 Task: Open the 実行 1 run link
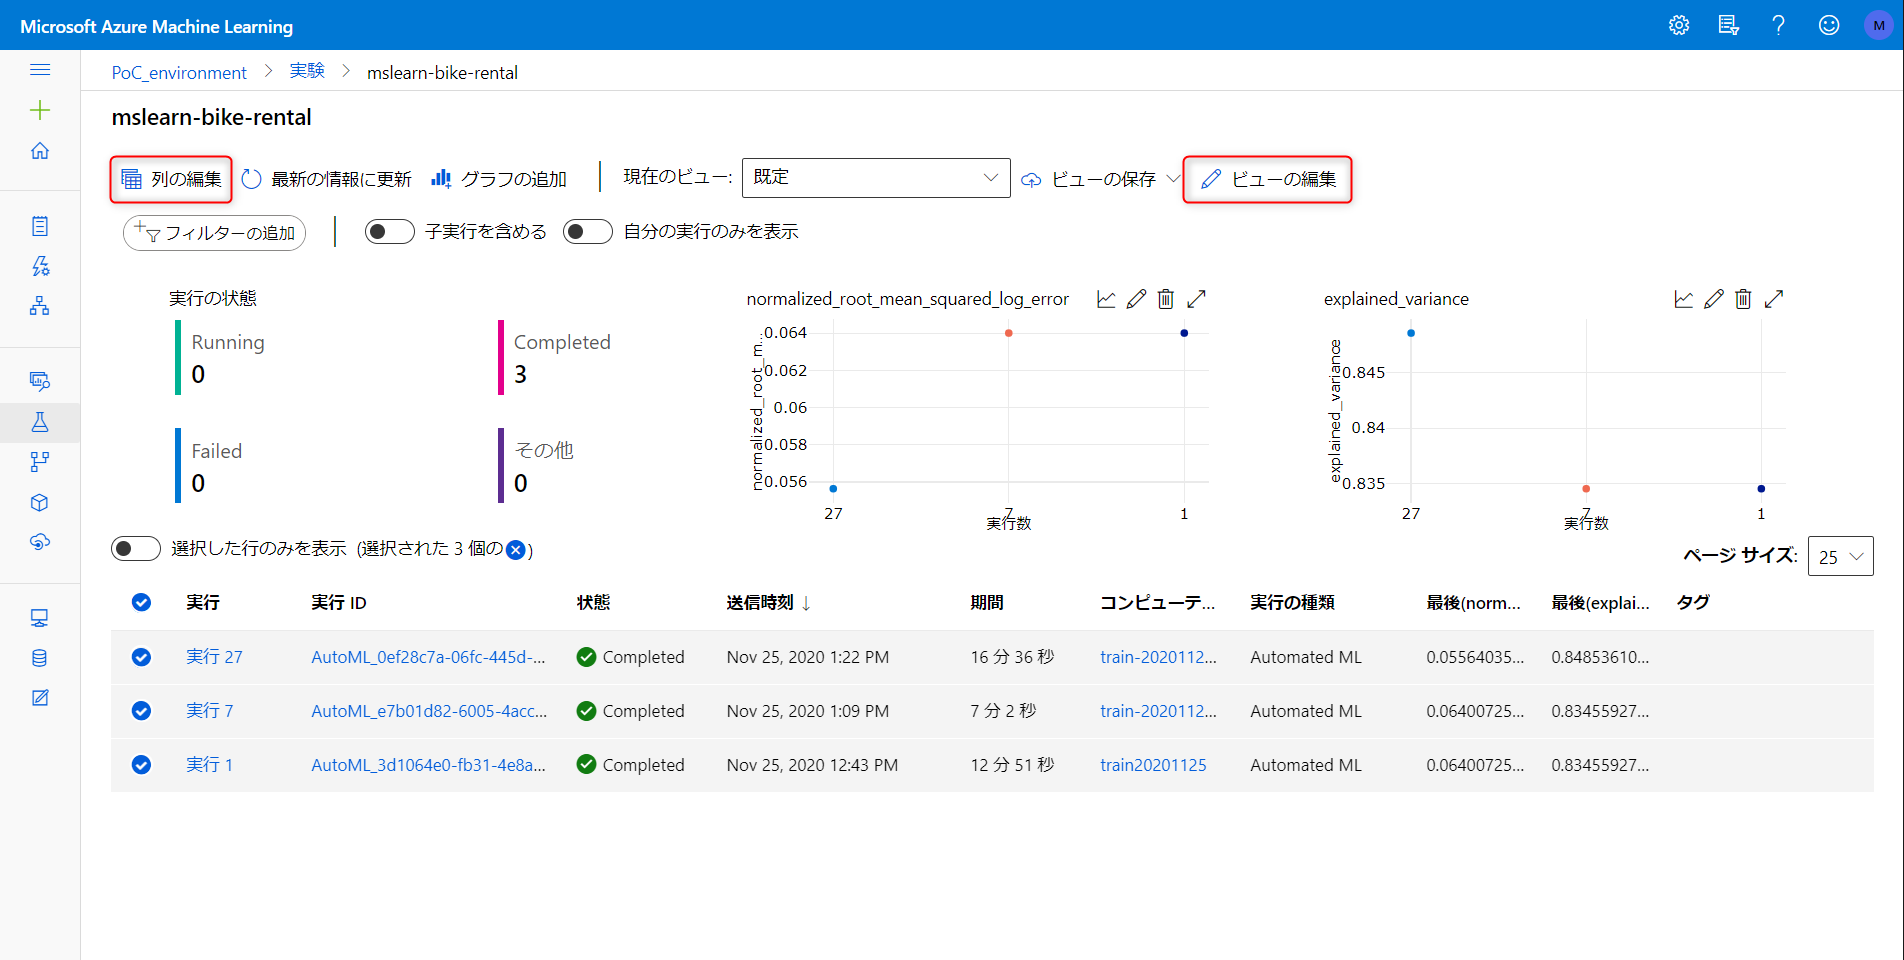coord(210,765)
